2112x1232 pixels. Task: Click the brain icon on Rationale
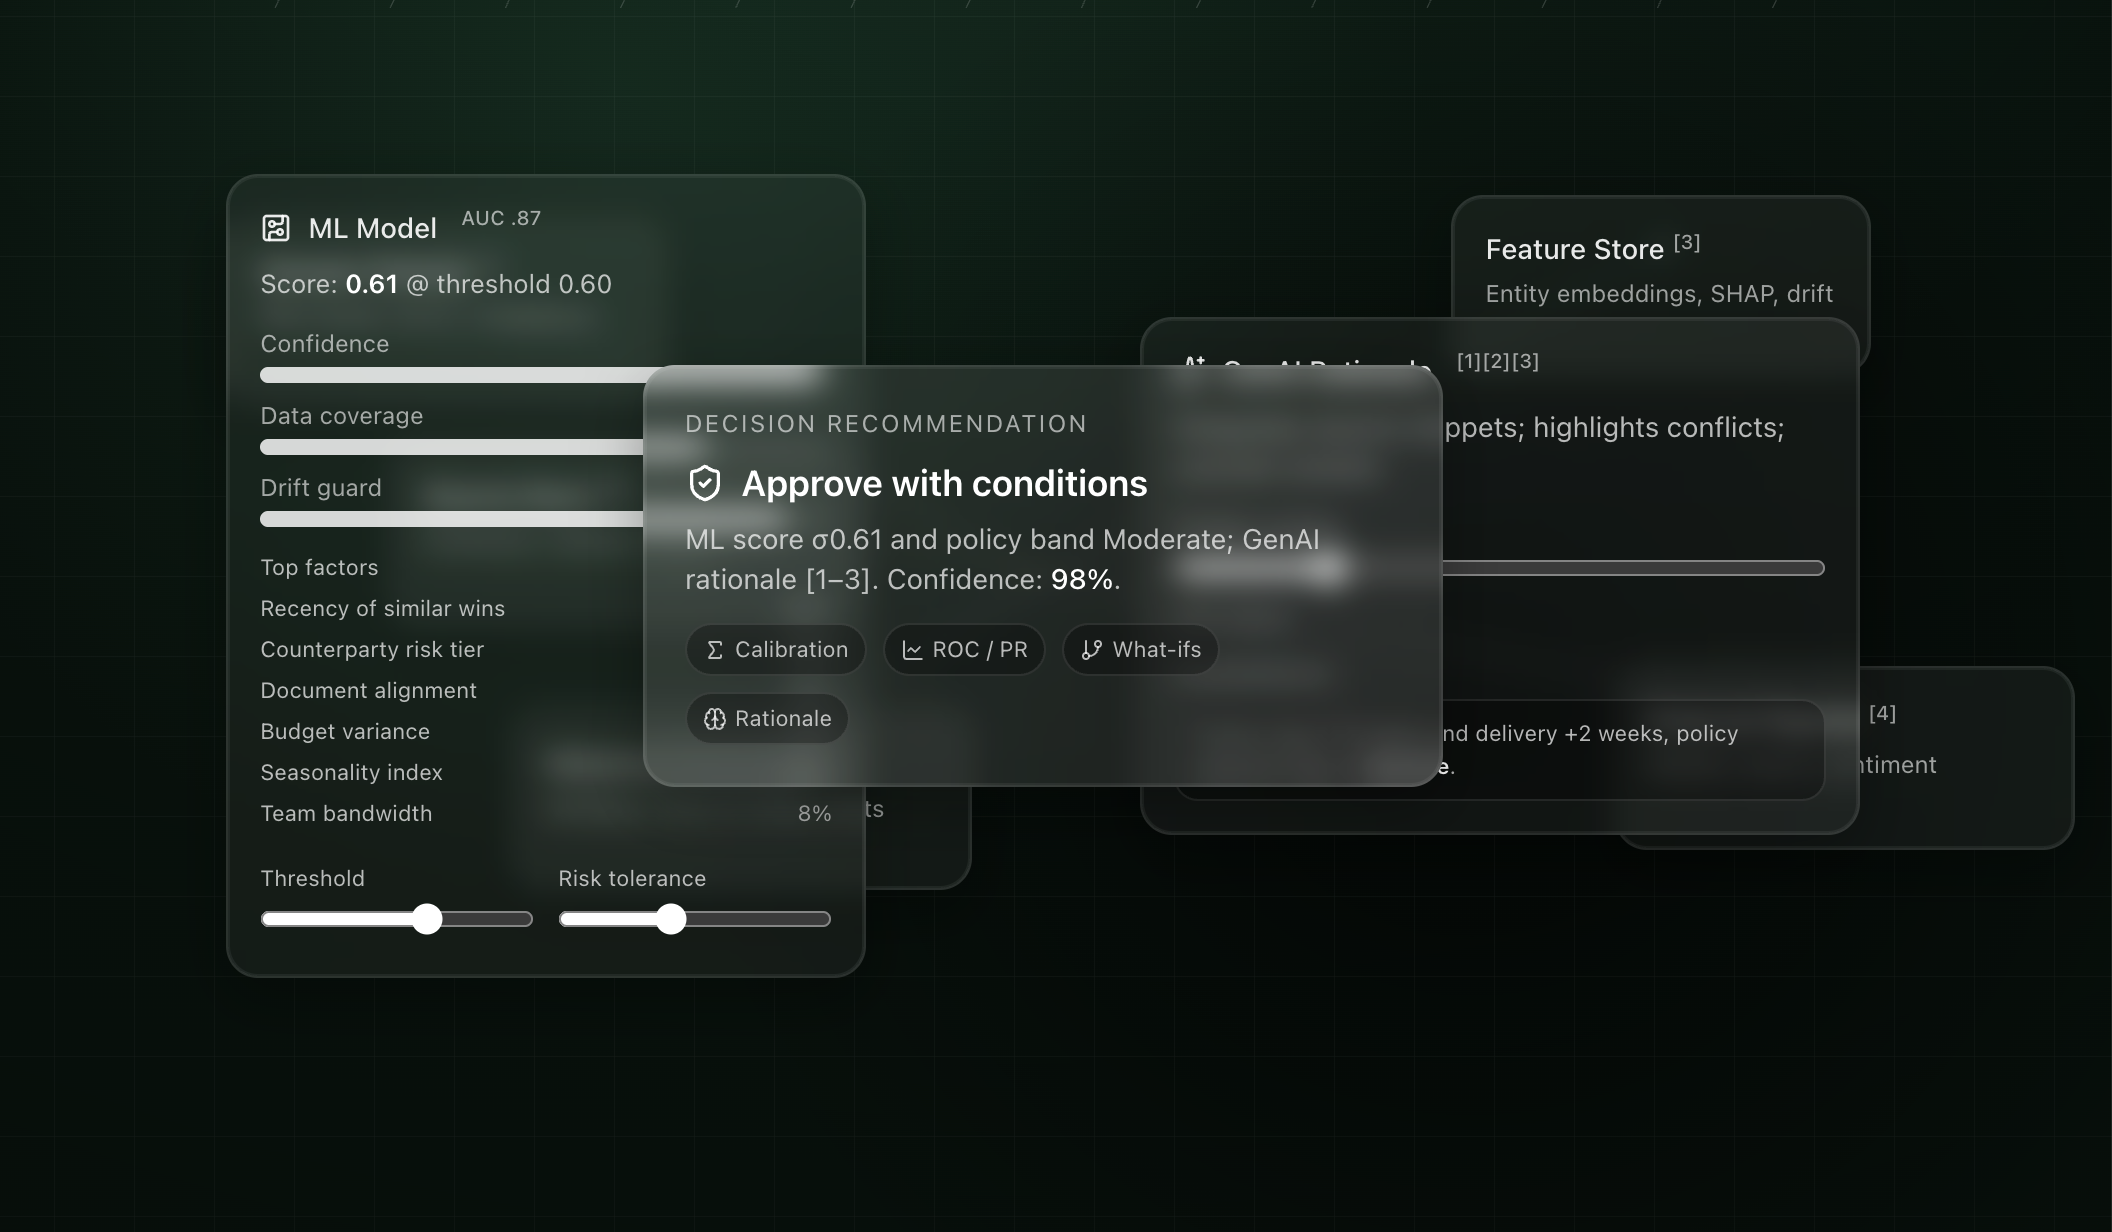(714, 719)
